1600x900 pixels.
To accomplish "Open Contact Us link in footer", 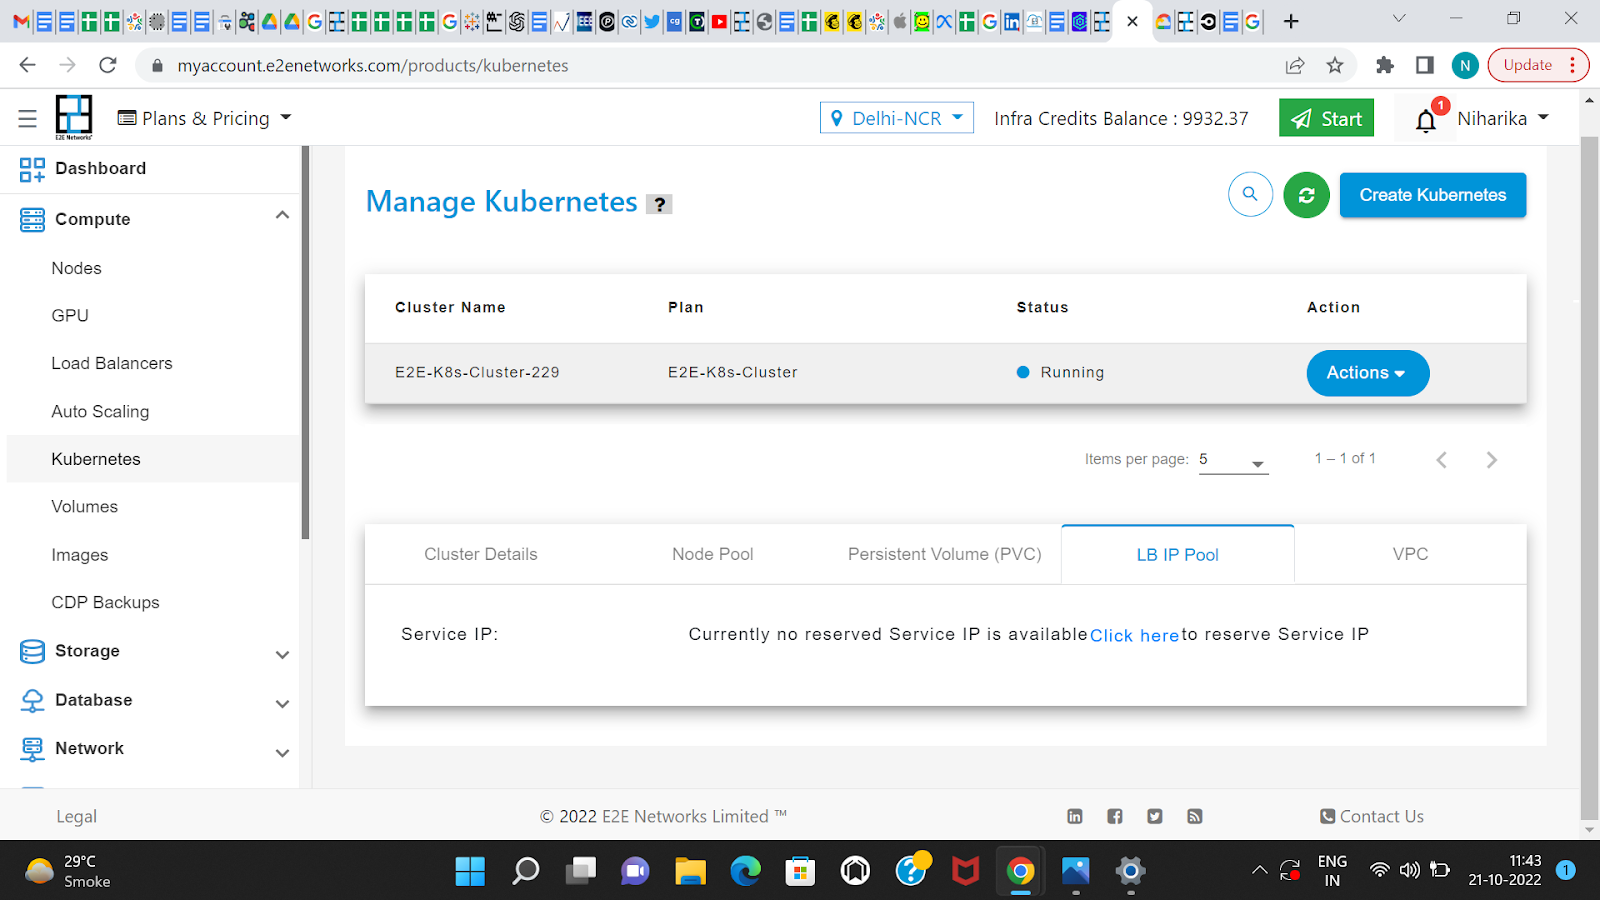I will coord(1372,816).
